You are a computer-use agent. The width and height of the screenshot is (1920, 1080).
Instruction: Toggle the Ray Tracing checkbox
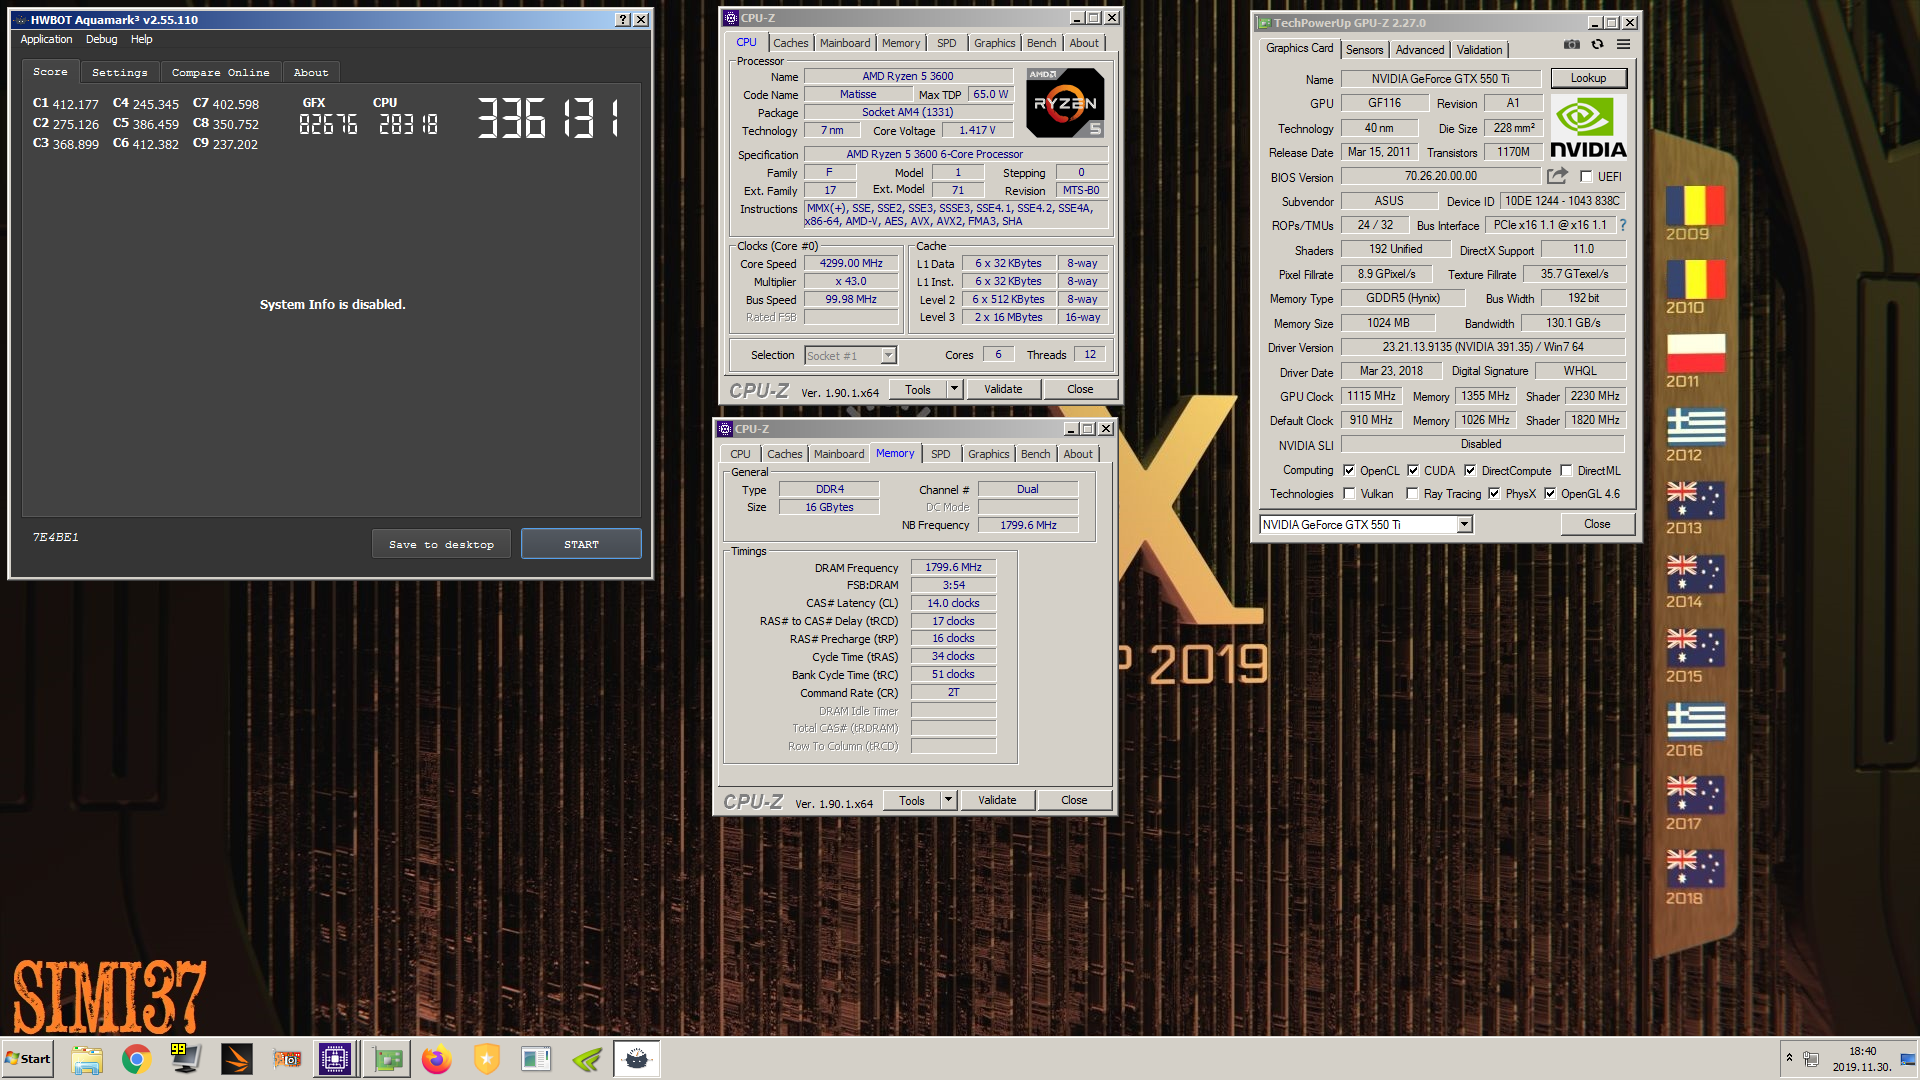pos(1412,494)
